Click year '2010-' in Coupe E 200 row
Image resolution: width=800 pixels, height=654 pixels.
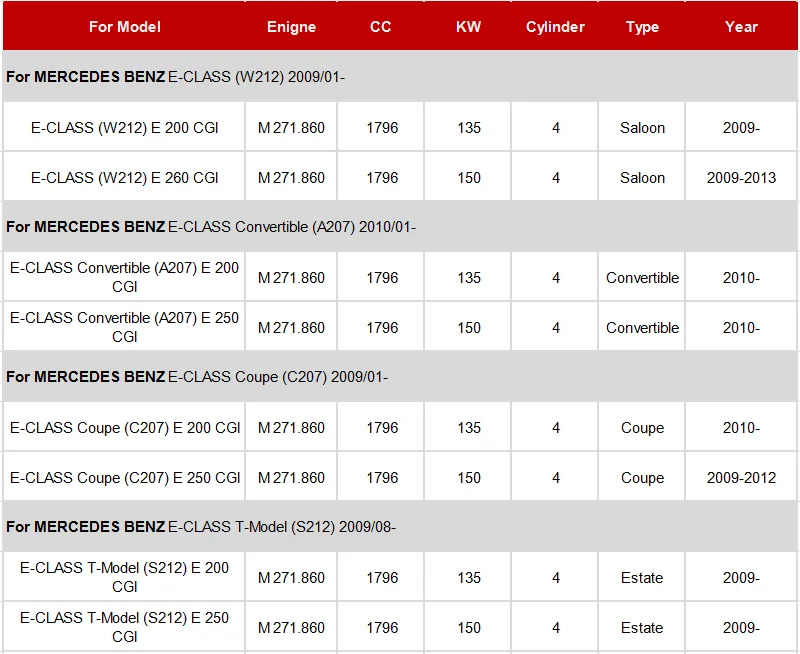pos(741,427)
